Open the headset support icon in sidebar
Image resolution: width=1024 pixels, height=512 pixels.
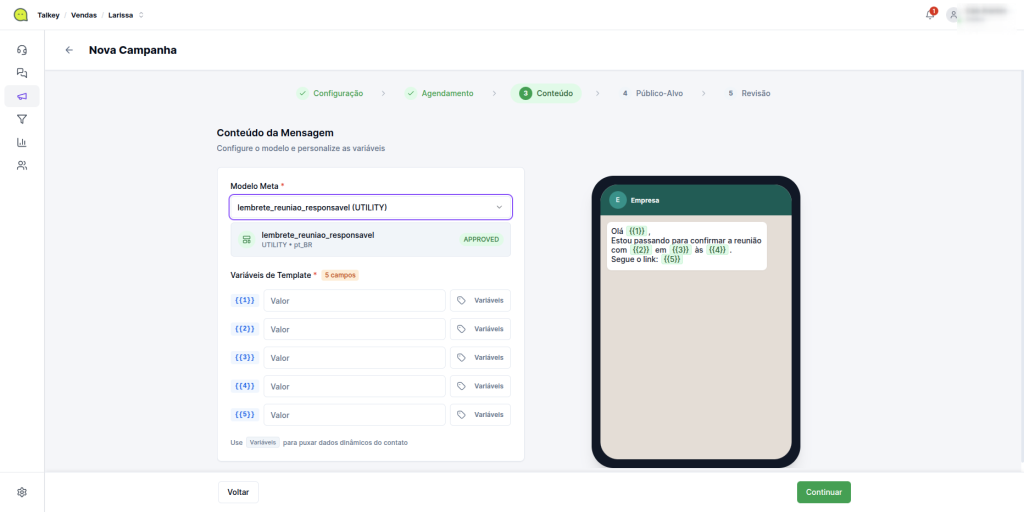(x=22, y=50)
